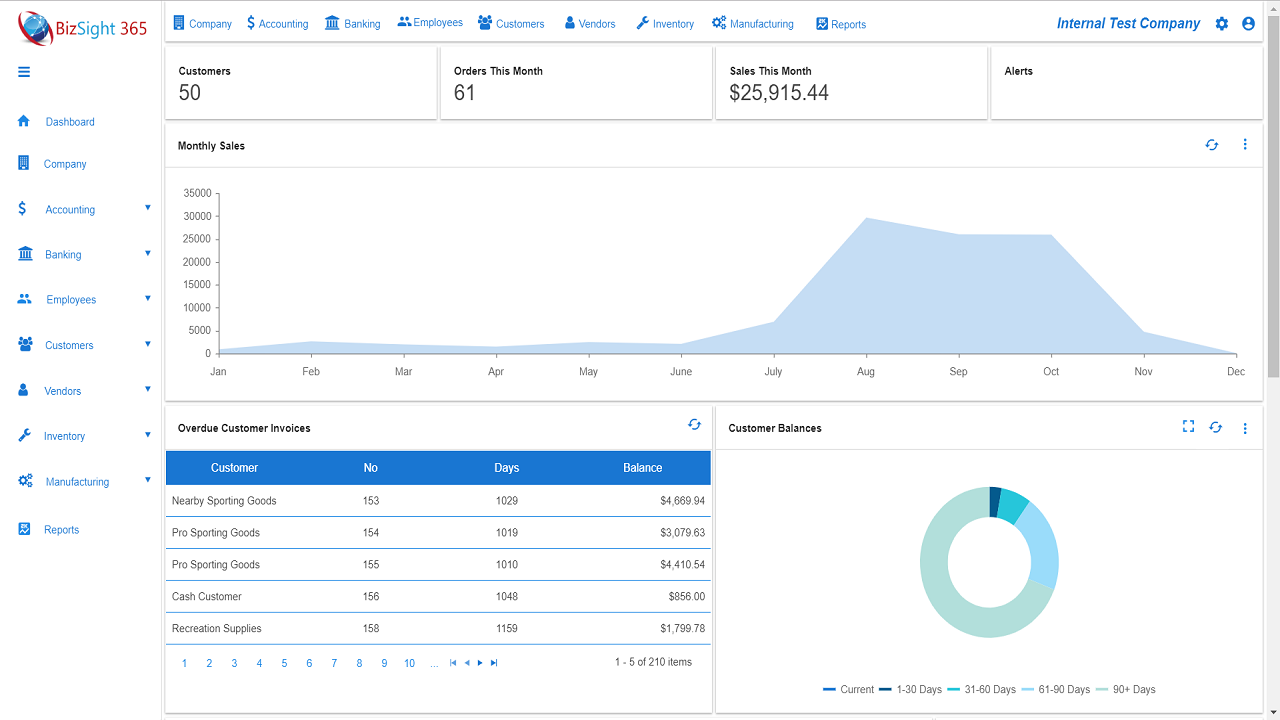Refresh the Customer Balances chart
This screenshot has height=720, width=1280.
click(x=1216, y=427)
